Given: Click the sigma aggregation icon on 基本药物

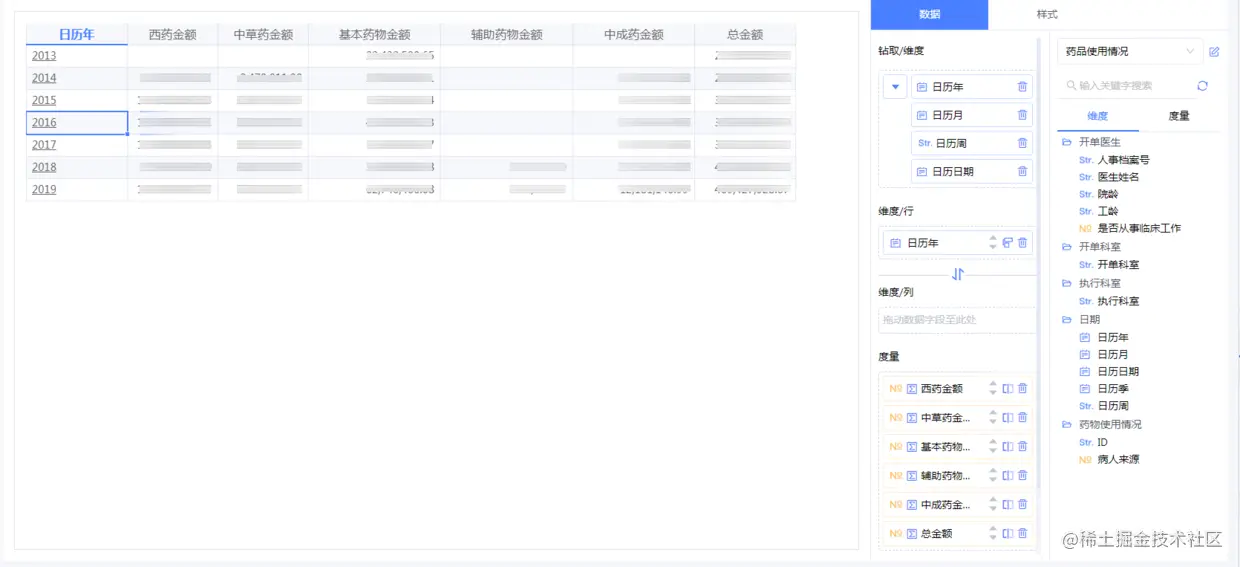Looking at the screenshot, I should coord(912,447).
